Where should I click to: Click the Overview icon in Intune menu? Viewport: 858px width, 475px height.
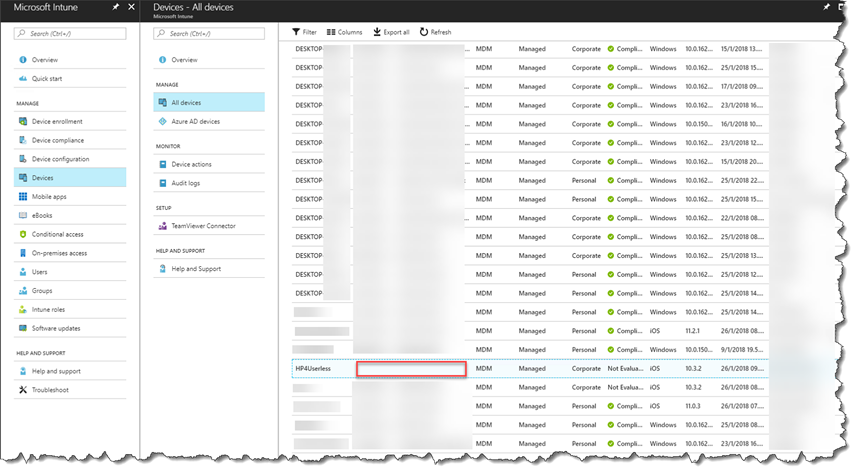pos(22,60)
